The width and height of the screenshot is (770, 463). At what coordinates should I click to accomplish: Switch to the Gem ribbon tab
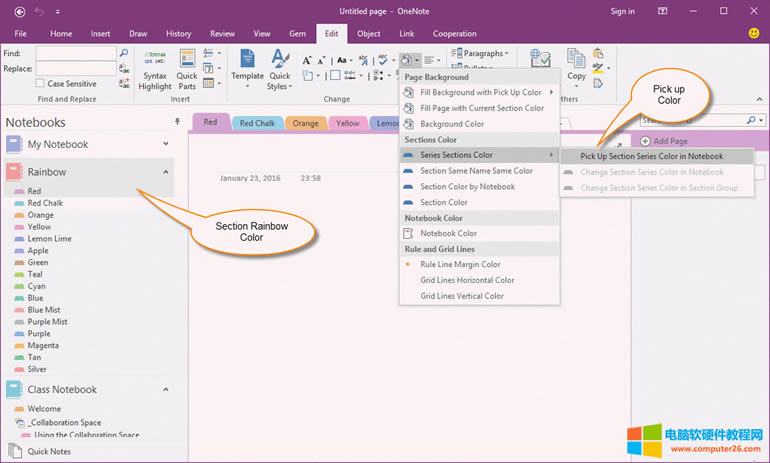tap(296, 33)
